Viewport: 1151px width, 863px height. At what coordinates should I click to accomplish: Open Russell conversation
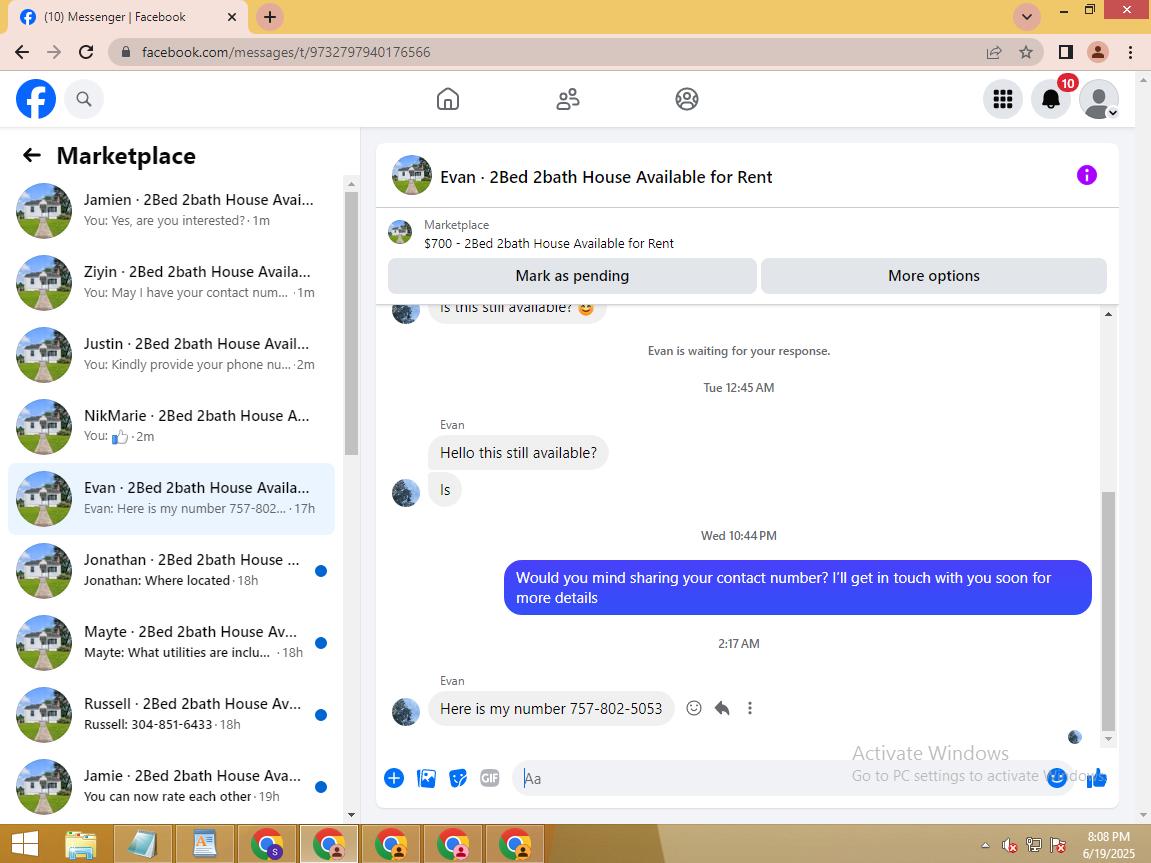click(171, 714)
